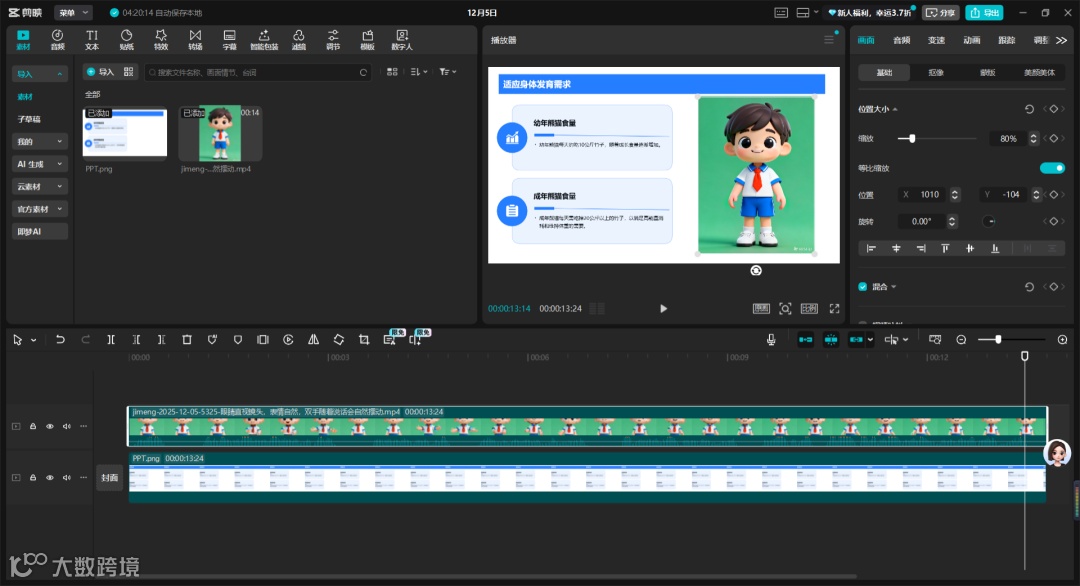Click the 封面 cover button on timeline
This screenshot has width=1080, height=586.
tap(109, 478)
